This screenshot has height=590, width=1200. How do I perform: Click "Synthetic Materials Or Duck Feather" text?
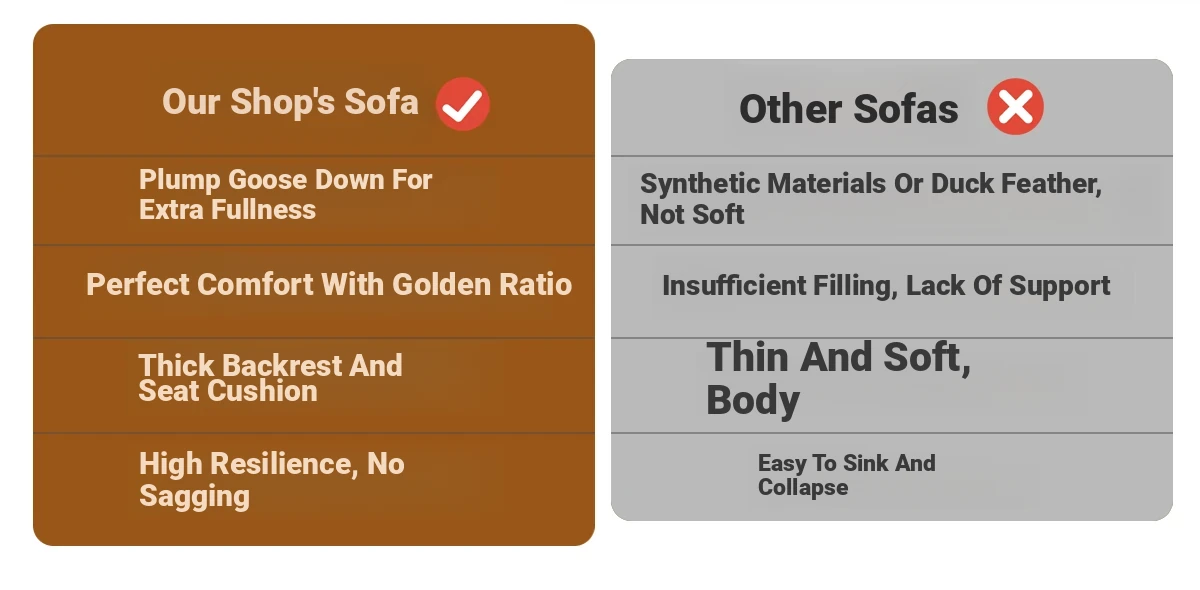(x=870, y=184)
